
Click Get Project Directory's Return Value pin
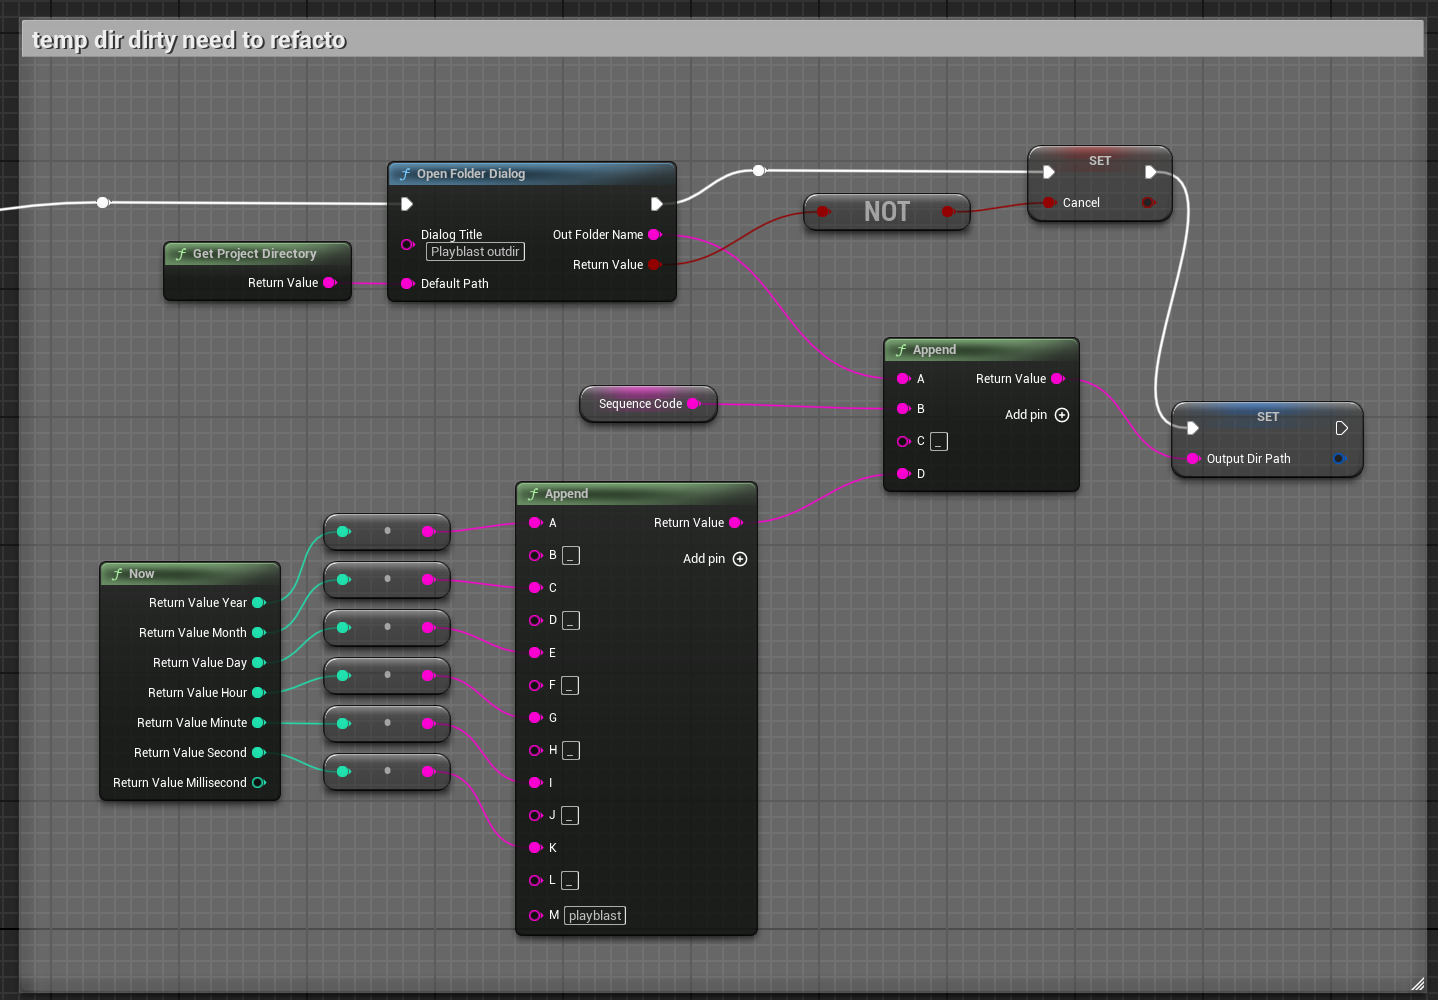pyautogui.click(x=330, y=283)
